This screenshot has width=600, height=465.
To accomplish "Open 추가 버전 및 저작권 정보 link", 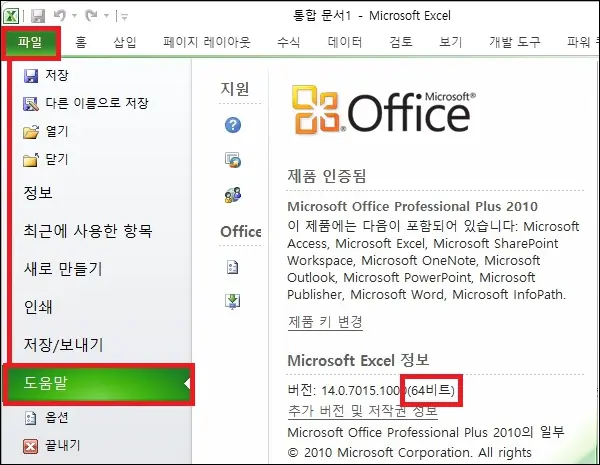I will (x=363, y=411).
